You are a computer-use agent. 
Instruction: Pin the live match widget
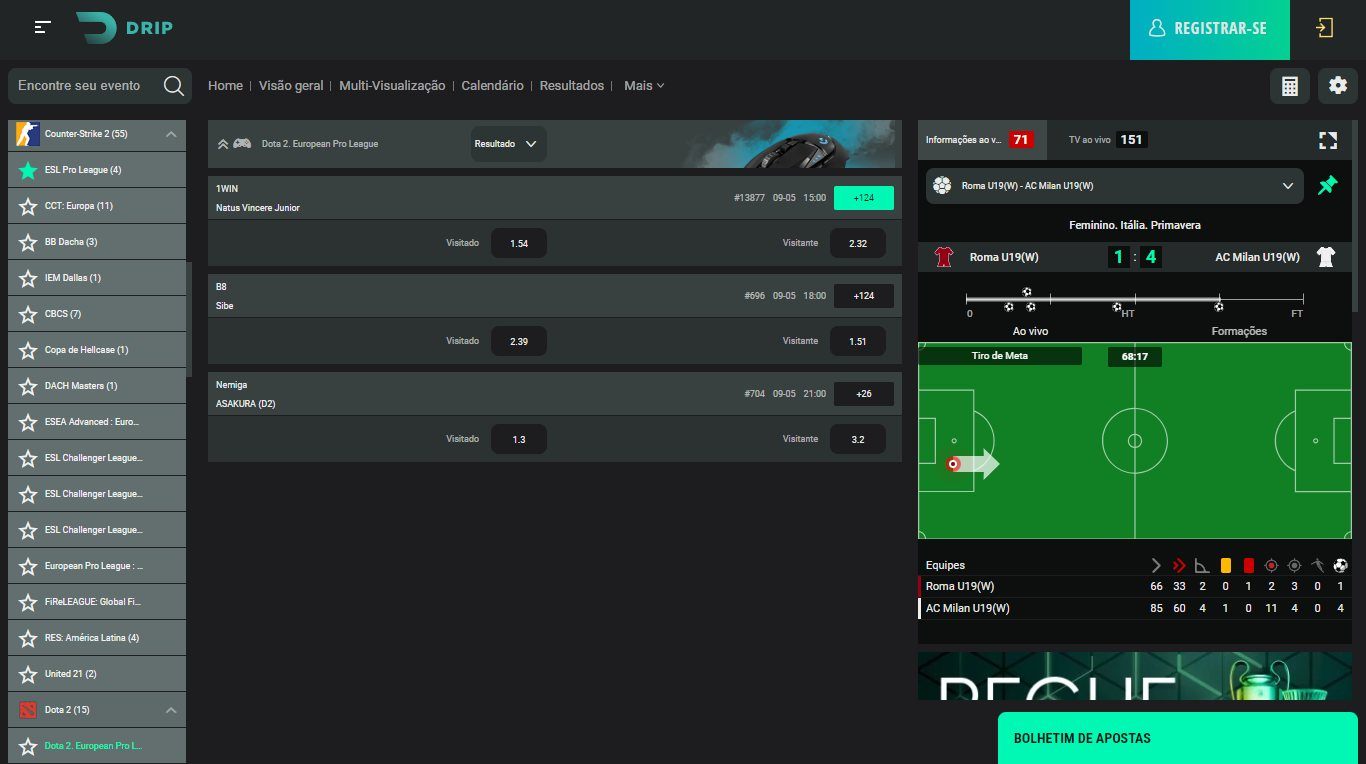(x=1328, y=186)
